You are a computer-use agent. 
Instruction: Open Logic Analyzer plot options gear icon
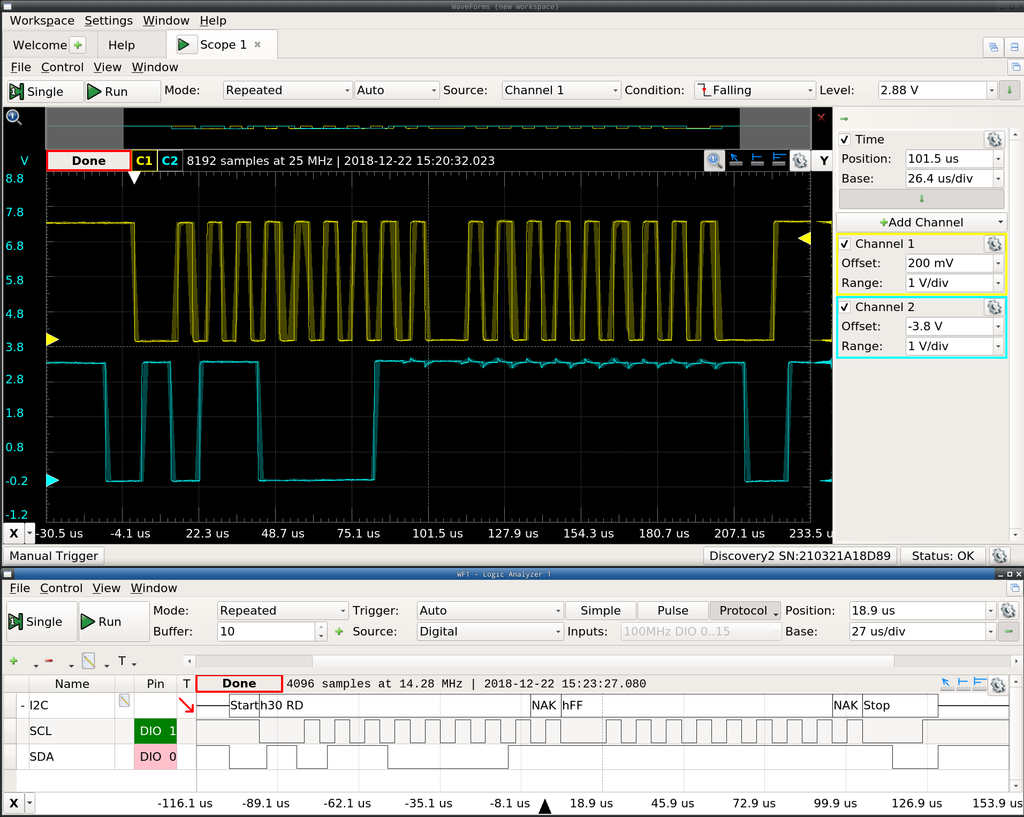(998, 684)
